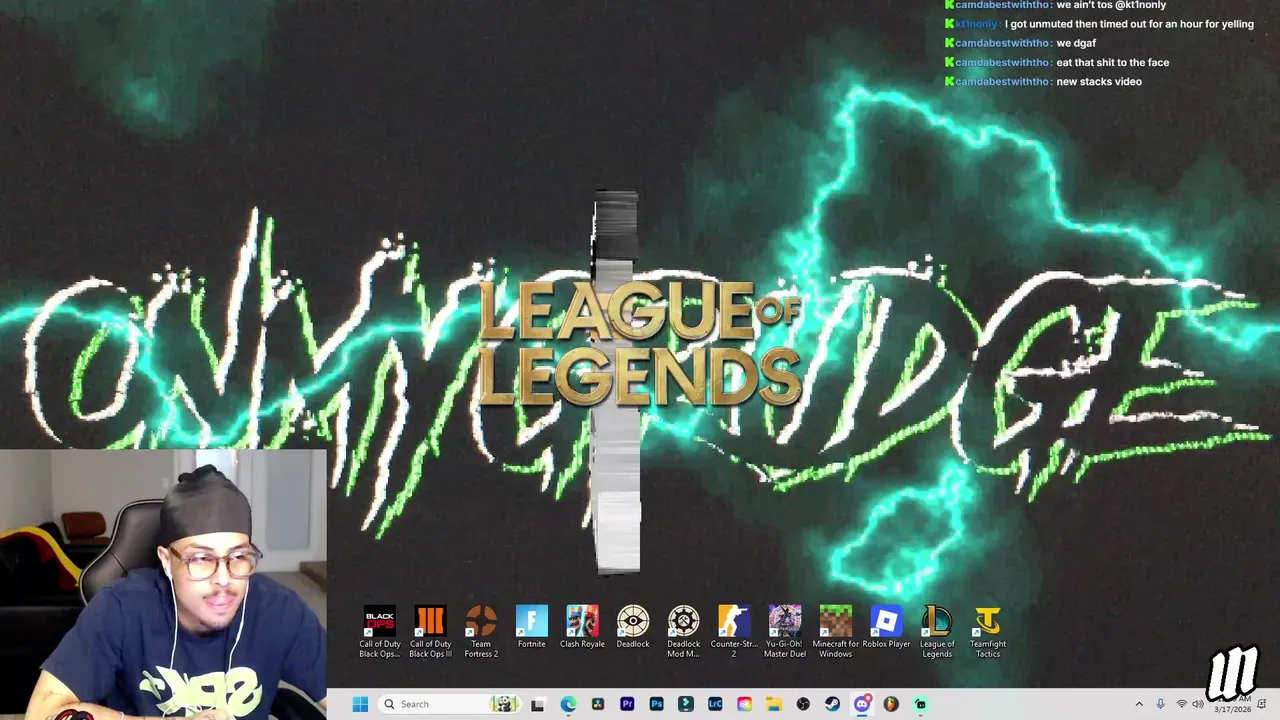Open Steam from the taskbar

[832, 704]
